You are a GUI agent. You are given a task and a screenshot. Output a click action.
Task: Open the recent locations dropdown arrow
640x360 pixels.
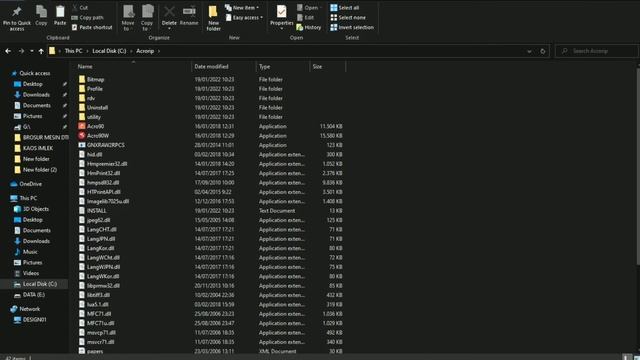coord(31,51)
